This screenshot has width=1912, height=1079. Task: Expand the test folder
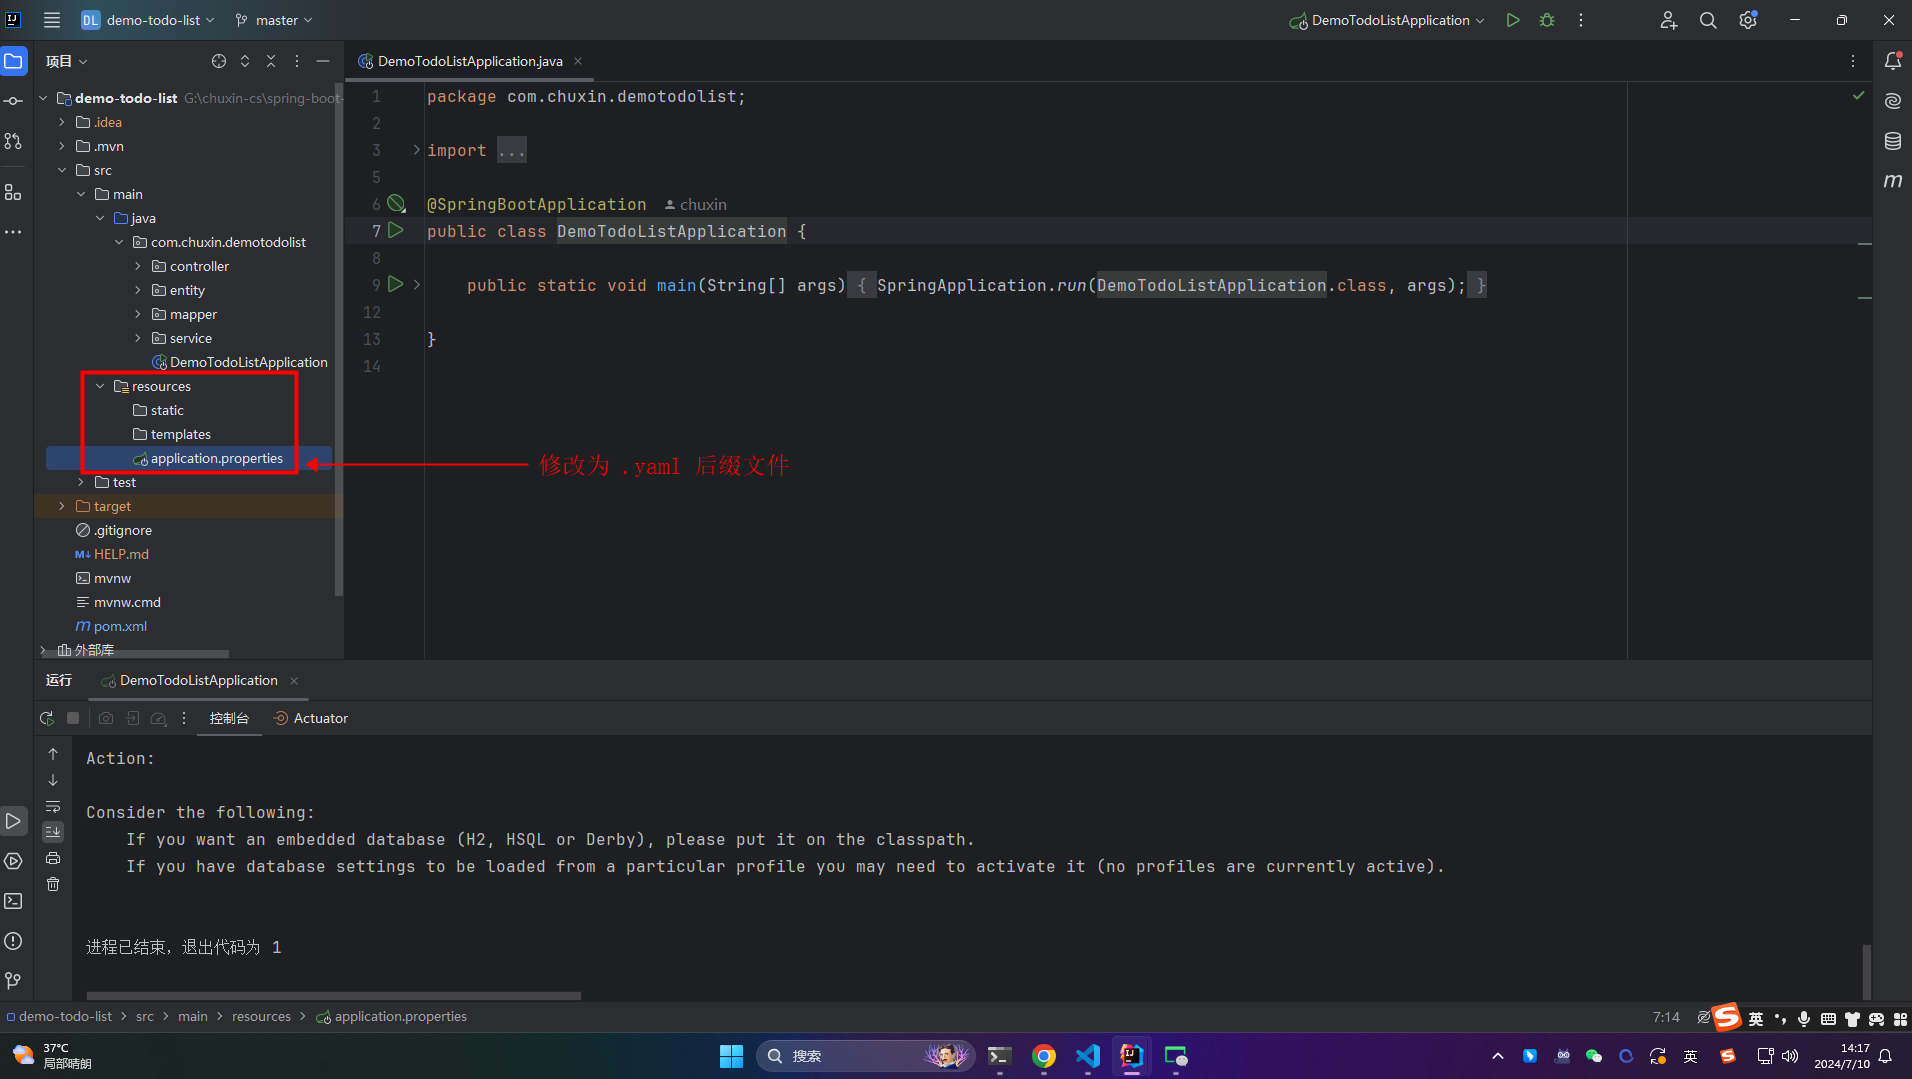pos(81,482)
